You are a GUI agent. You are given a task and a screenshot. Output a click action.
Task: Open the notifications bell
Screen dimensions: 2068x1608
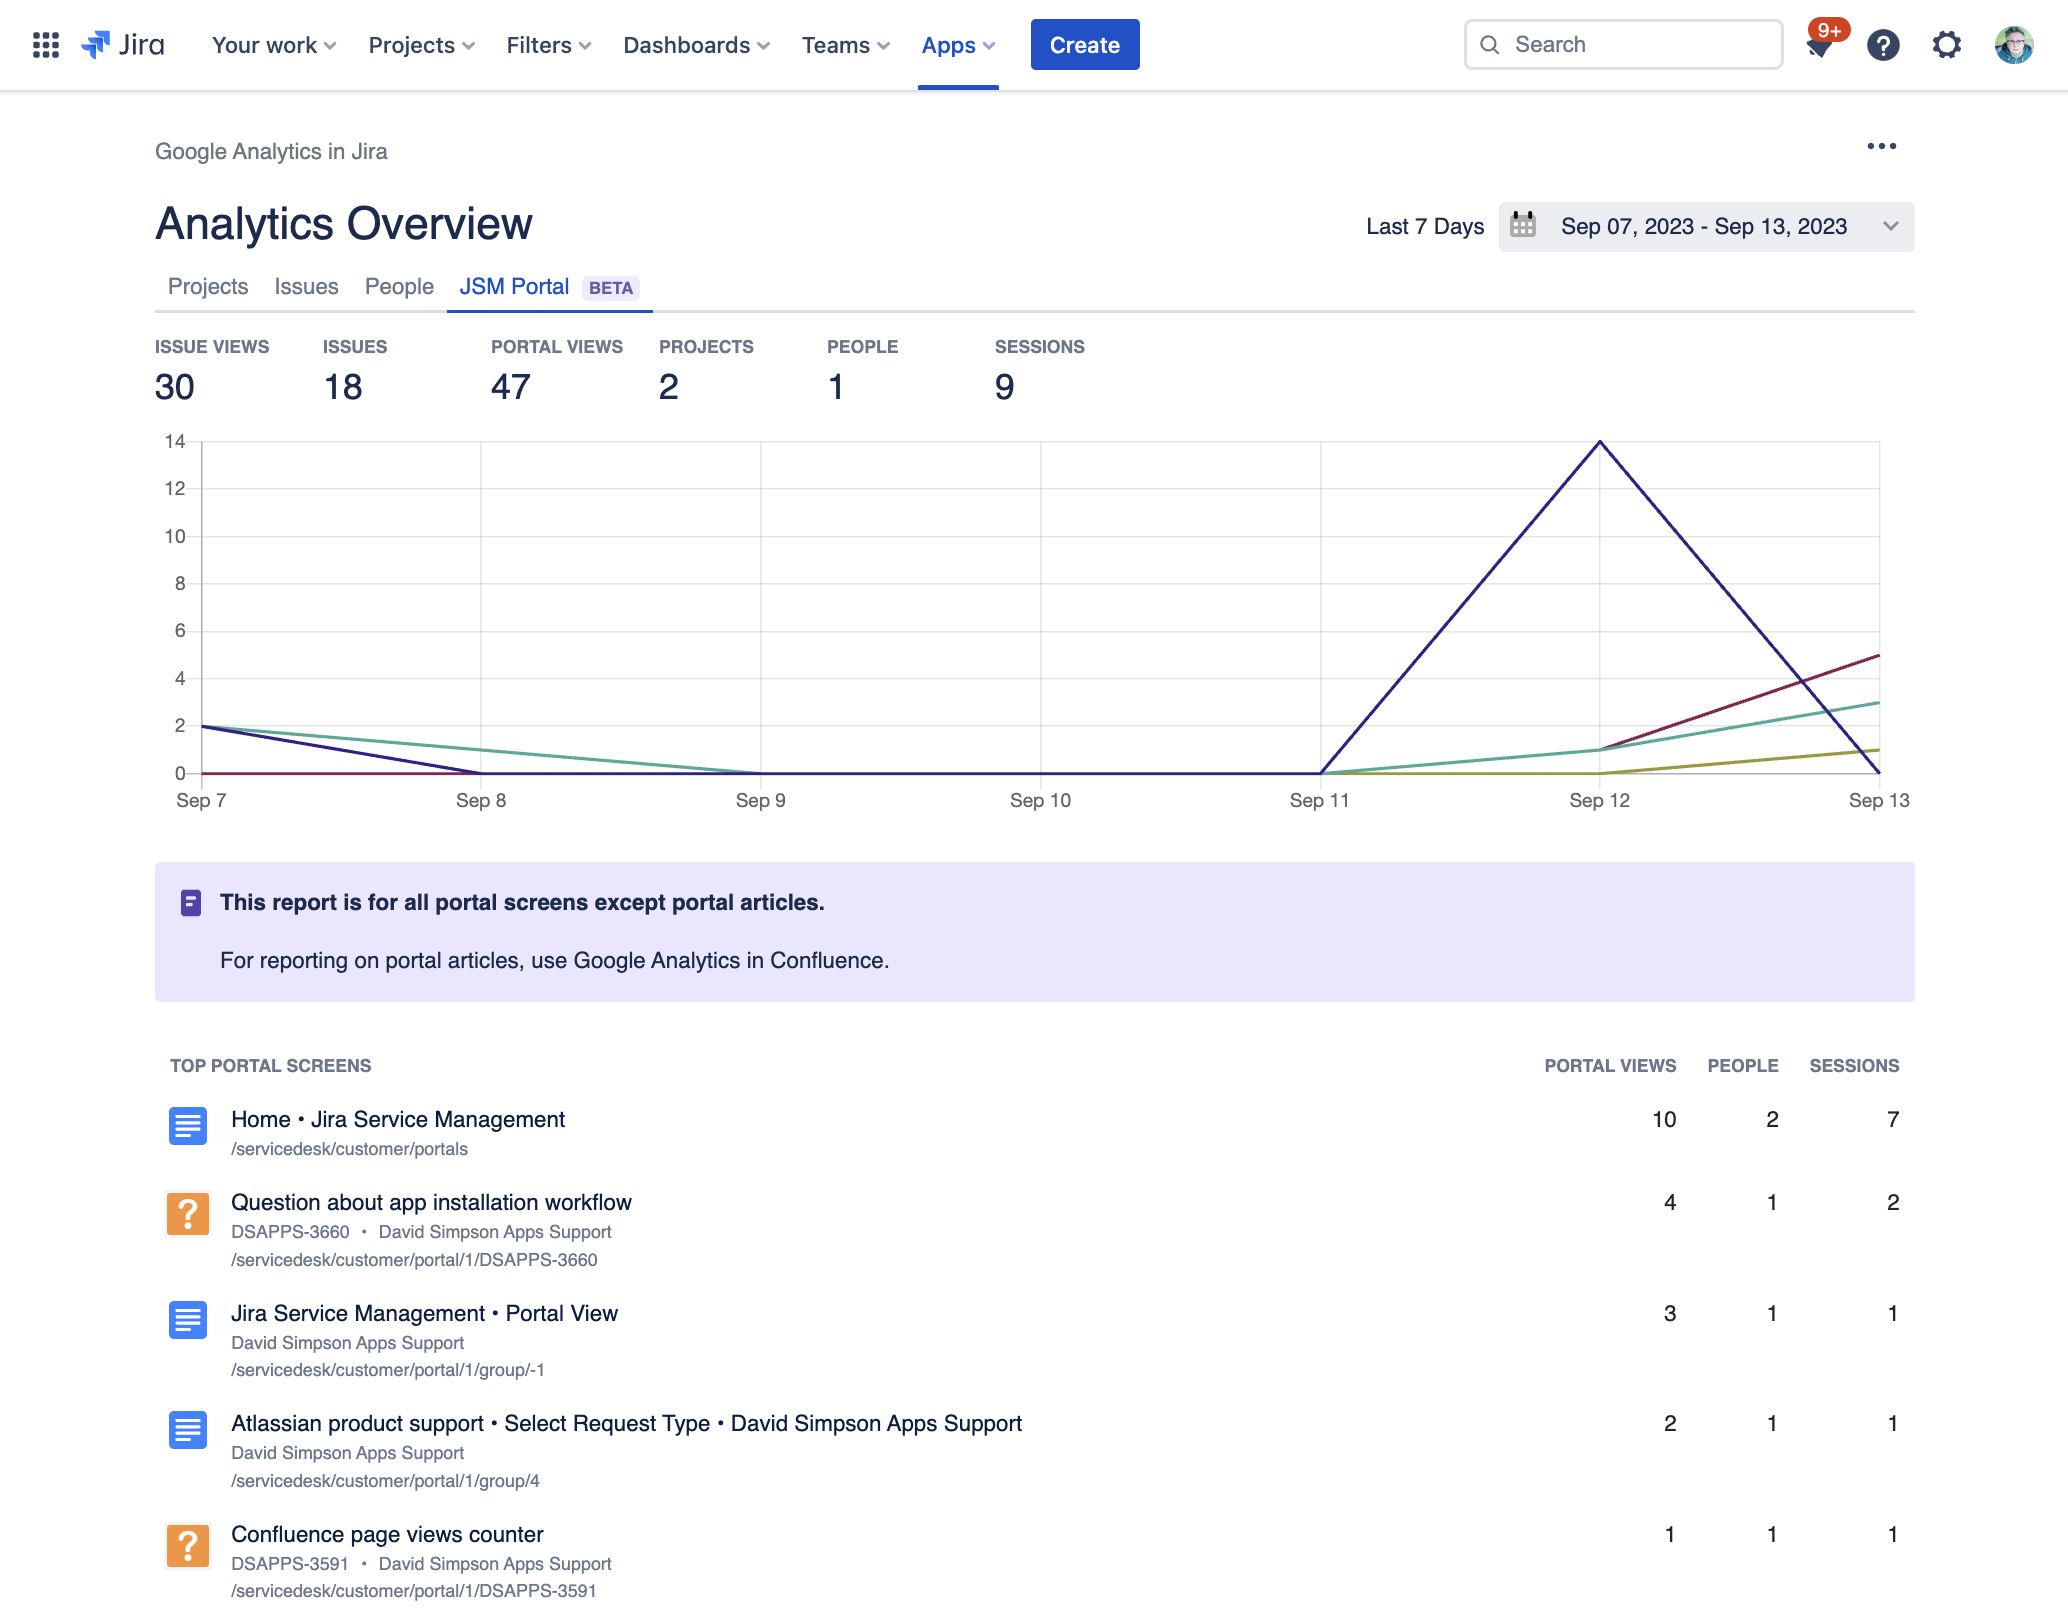1819,46
